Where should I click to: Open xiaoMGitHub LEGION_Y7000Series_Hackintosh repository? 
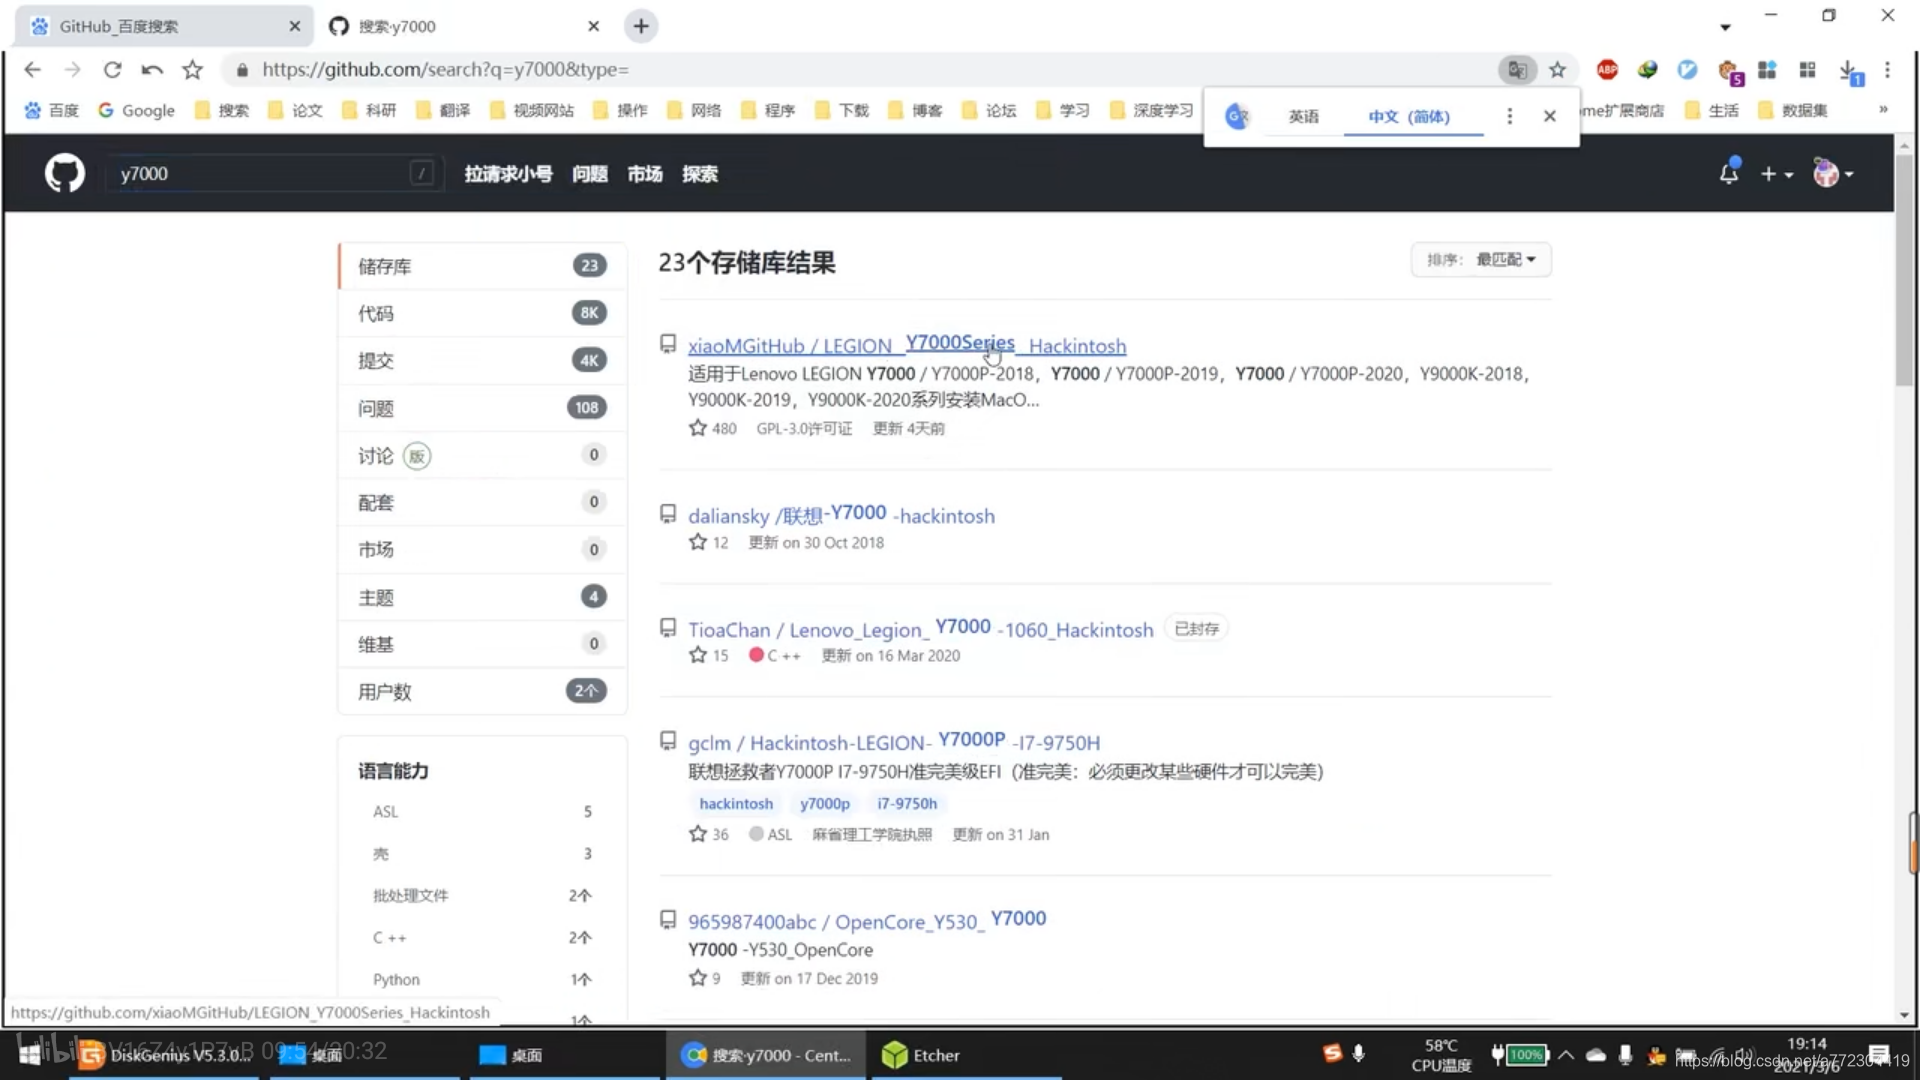pyautogui.click(x=907, y=345)
